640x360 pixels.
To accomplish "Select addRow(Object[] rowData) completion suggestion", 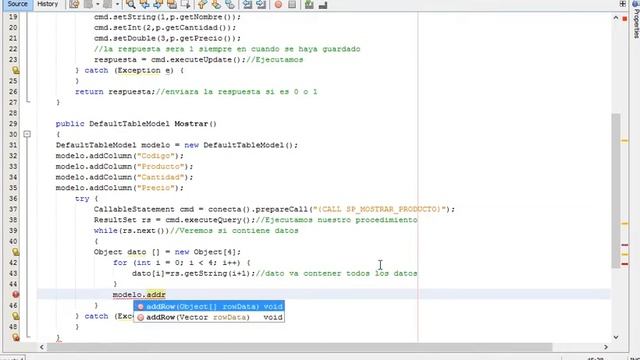I will [x=209, y=307].
